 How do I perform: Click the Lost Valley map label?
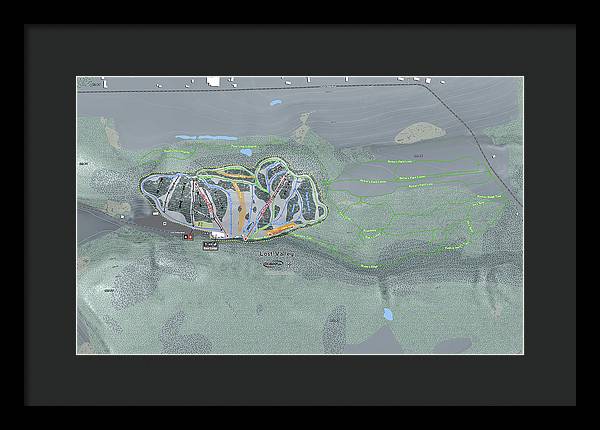pyautogui.click(x=276, y=255)
